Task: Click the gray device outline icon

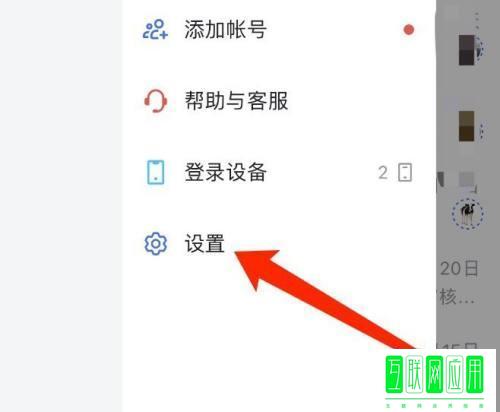Action: point(405,172)
